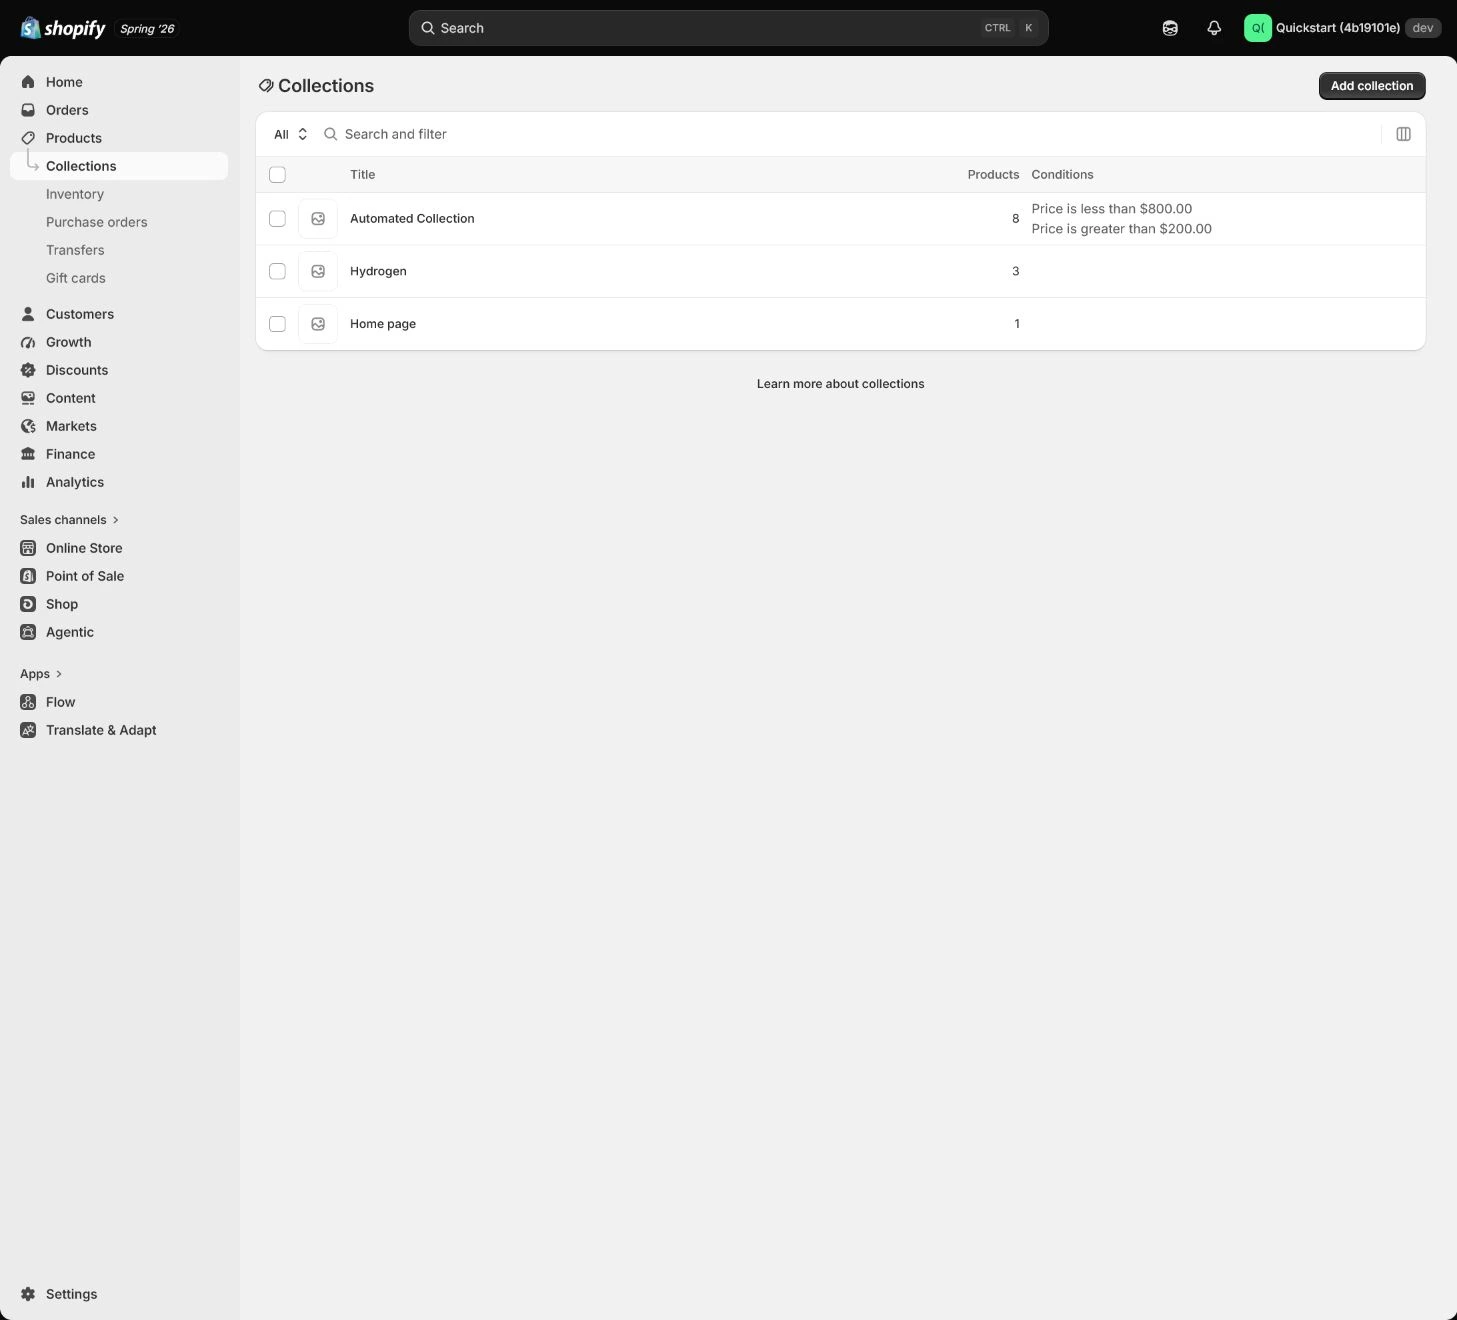Click the Settings gear icon
This screenshot has width=1457, height=1320.
point(28,1294)
